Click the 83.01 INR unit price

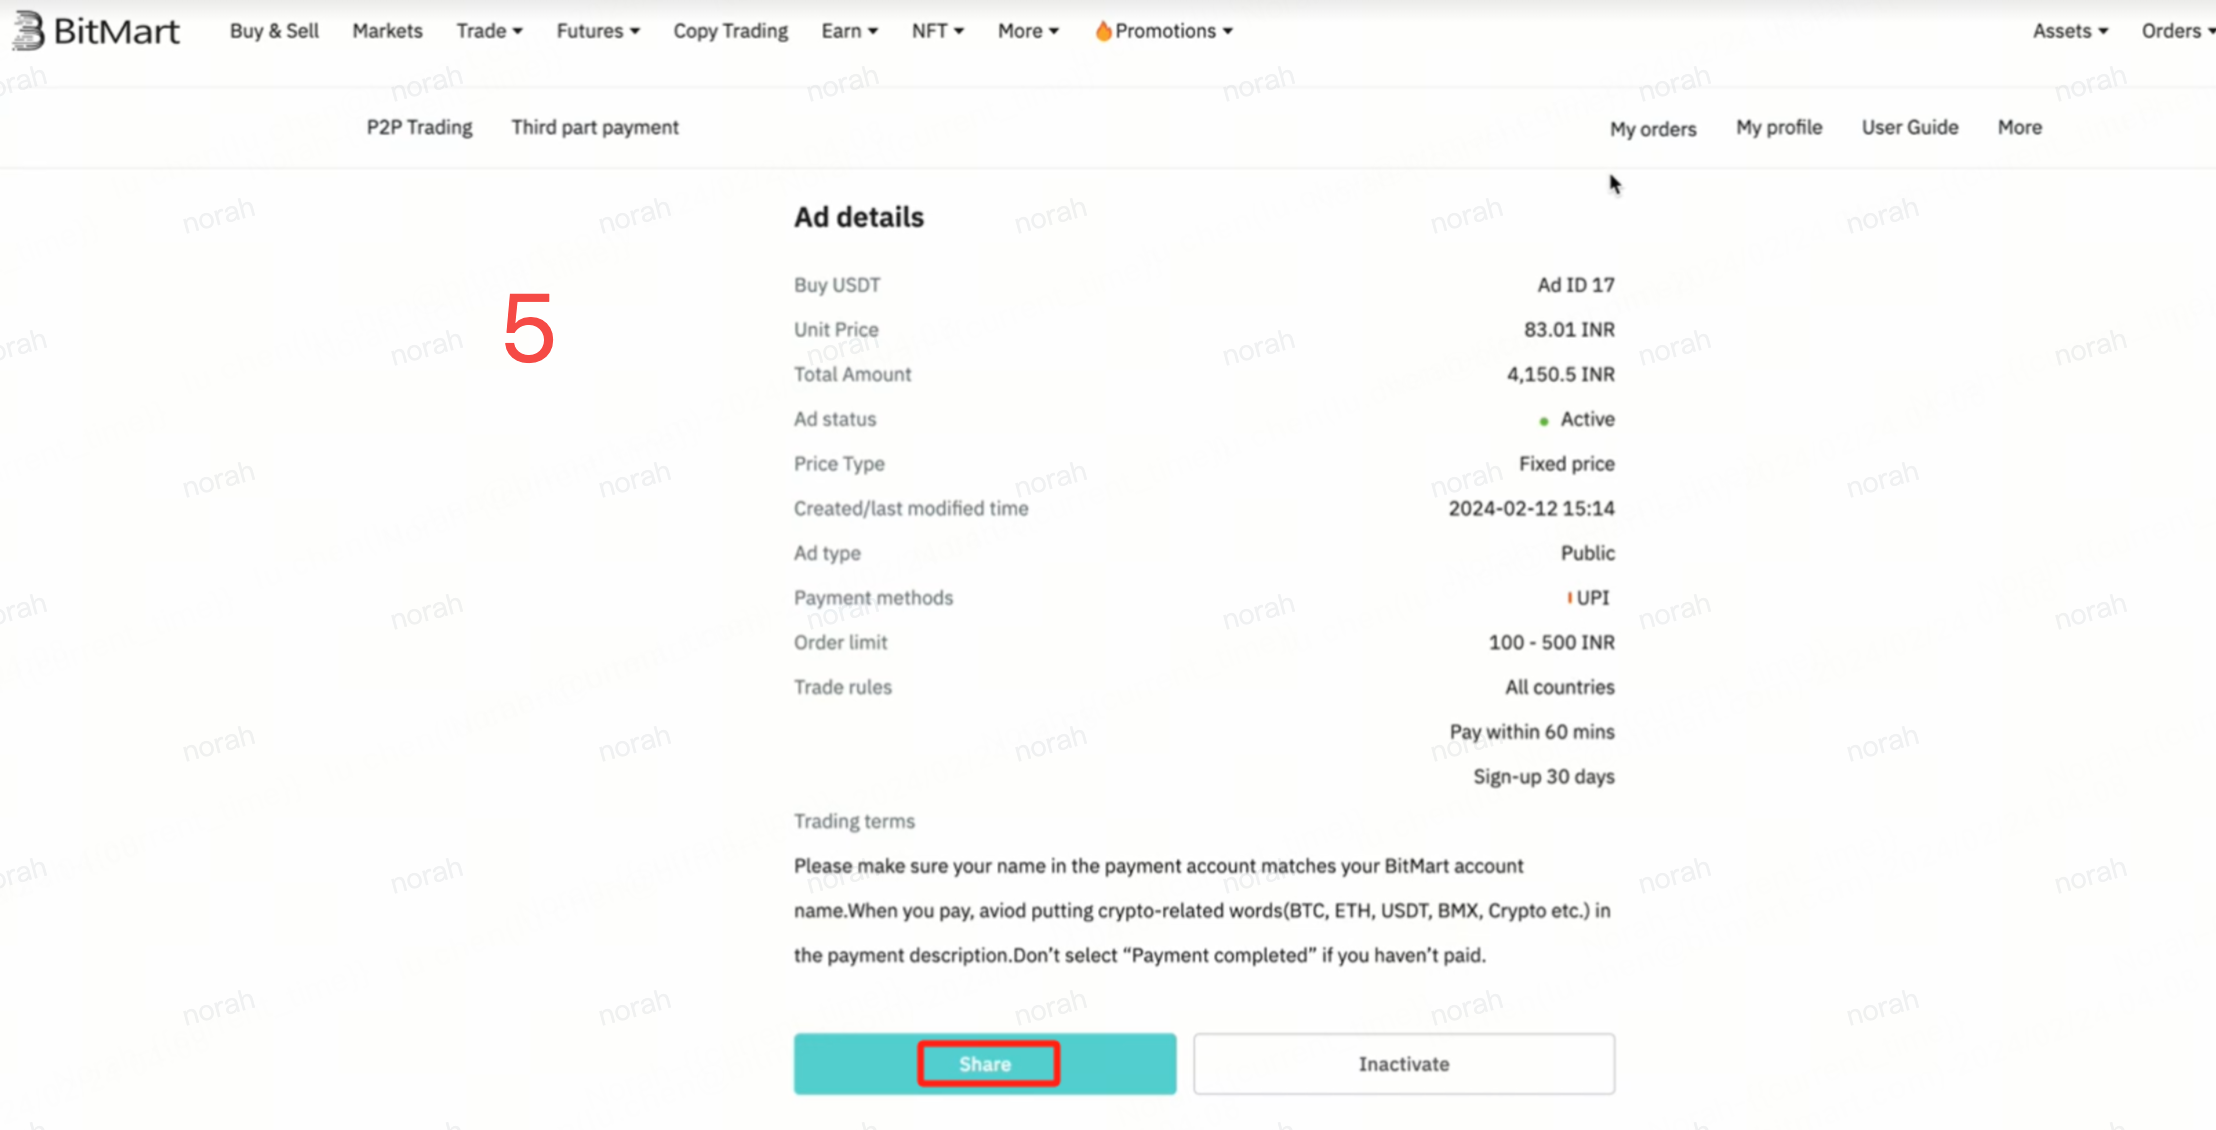1569,329
